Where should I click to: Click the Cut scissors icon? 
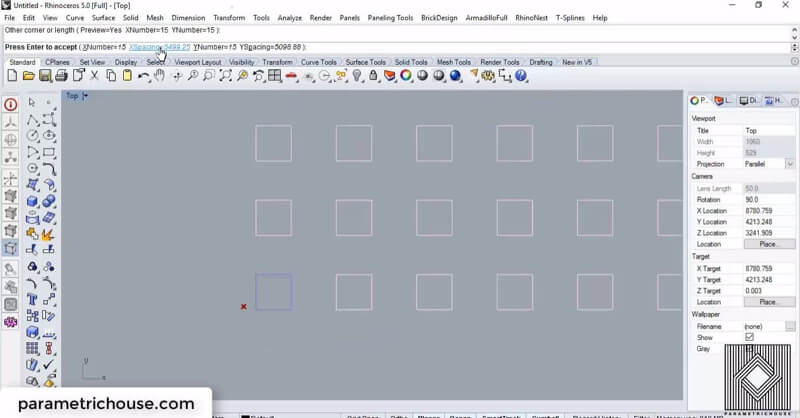click(x=95, y=76)
